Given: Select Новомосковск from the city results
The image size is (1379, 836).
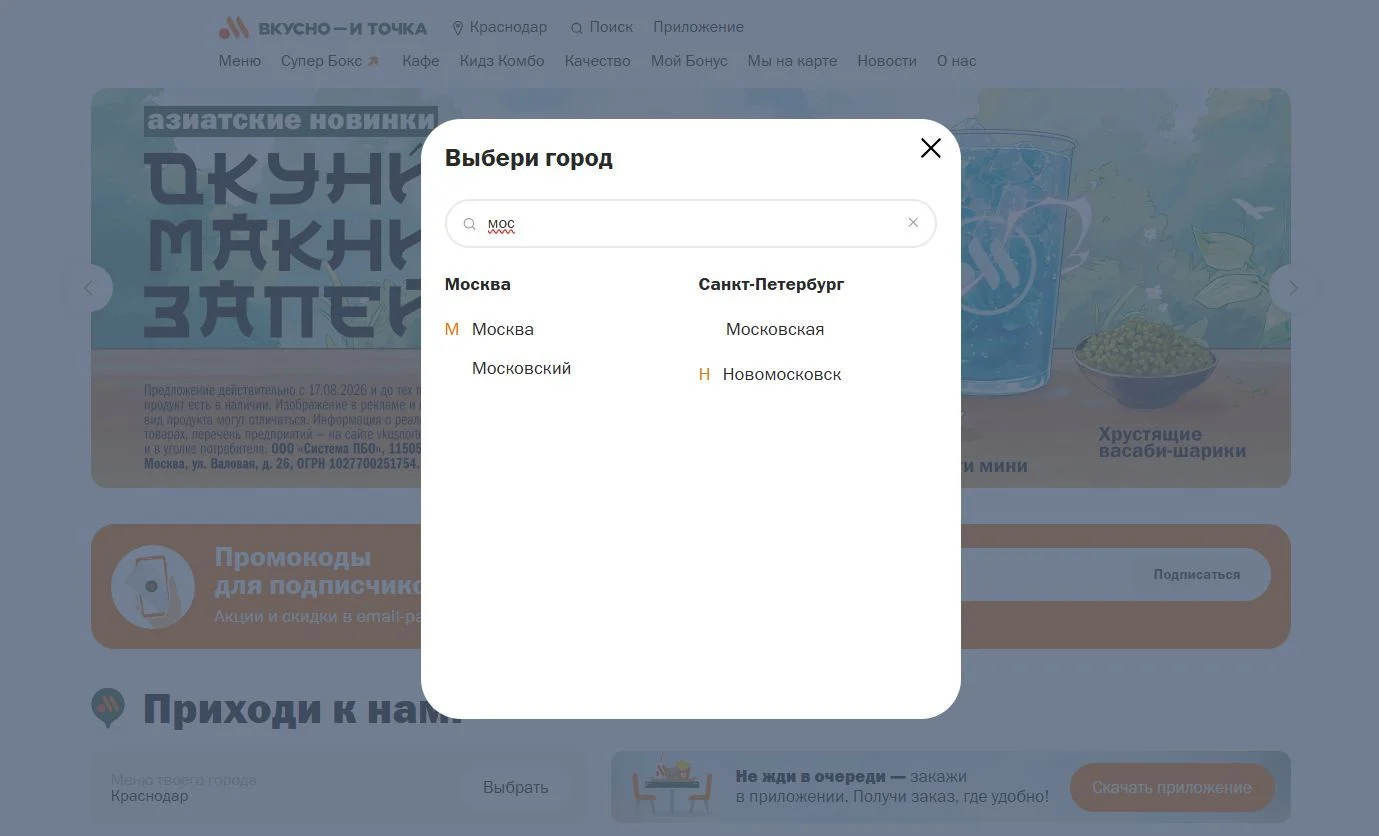Looking at the screenshot, I should 782,374.
